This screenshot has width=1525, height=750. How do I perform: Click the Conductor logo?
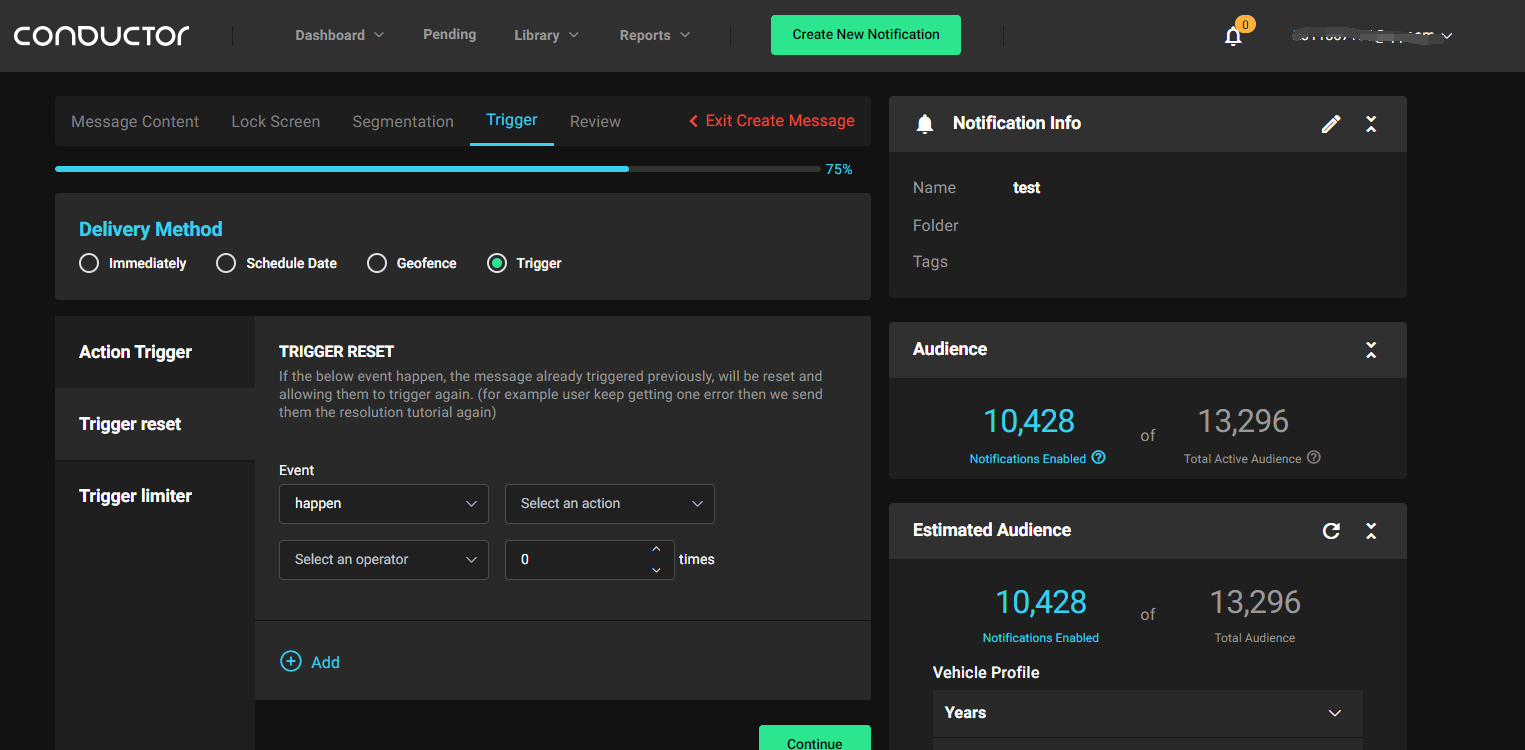click(x=101, y=35)
